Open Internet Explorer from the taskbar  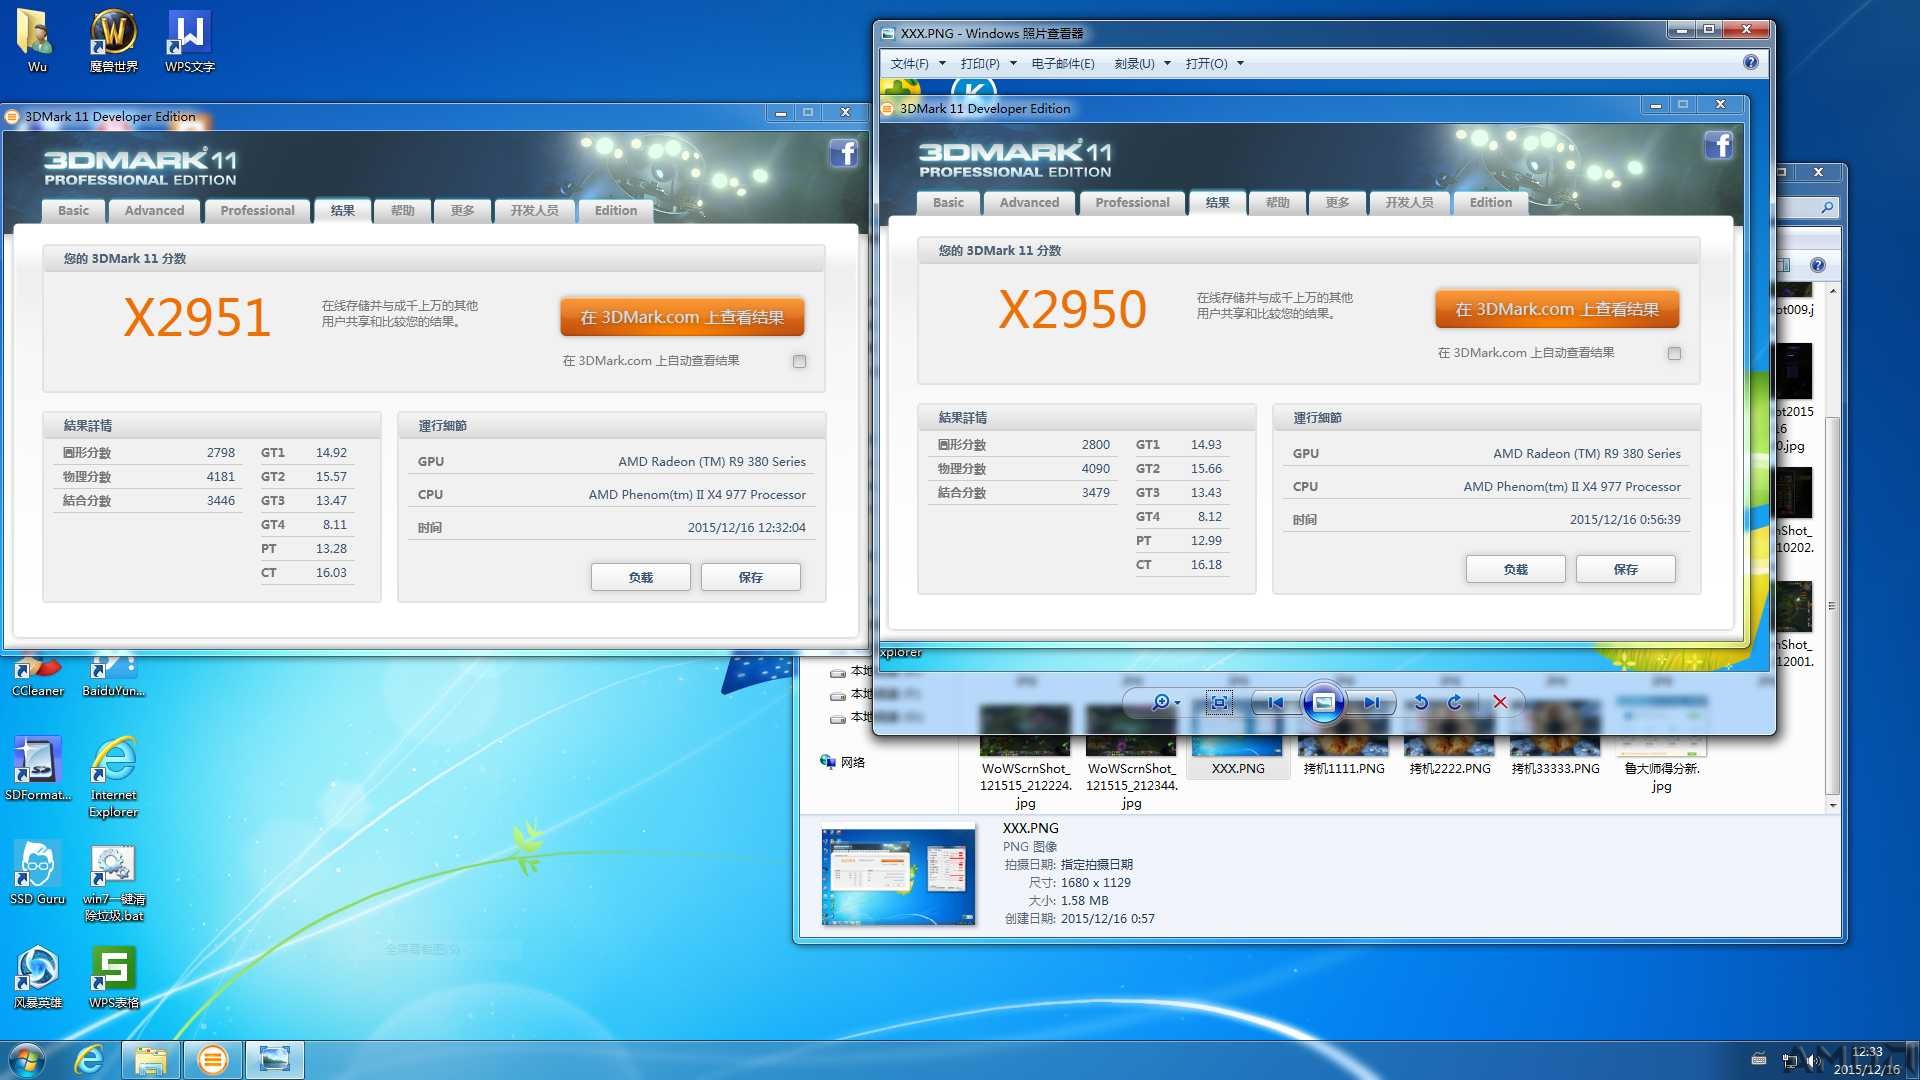click(89, 1060)
